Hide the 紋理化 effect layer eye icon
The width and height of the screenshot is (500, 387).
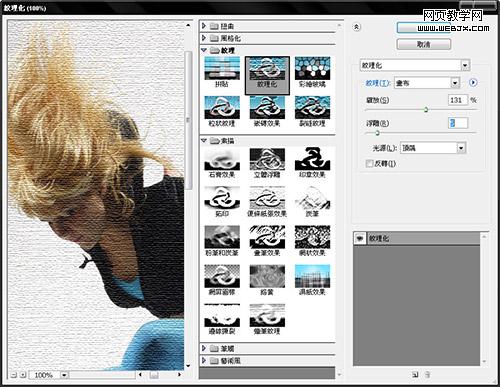point(360,239)
